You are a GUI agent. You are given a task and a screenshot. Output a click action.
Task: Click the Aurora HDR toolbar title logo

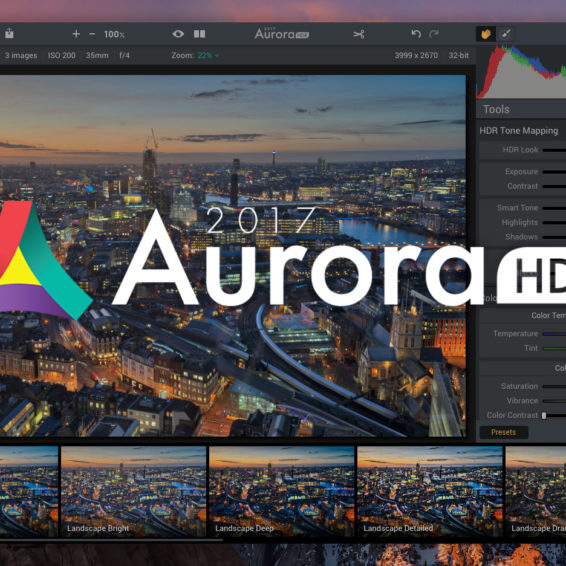click(x=282, y=34)
